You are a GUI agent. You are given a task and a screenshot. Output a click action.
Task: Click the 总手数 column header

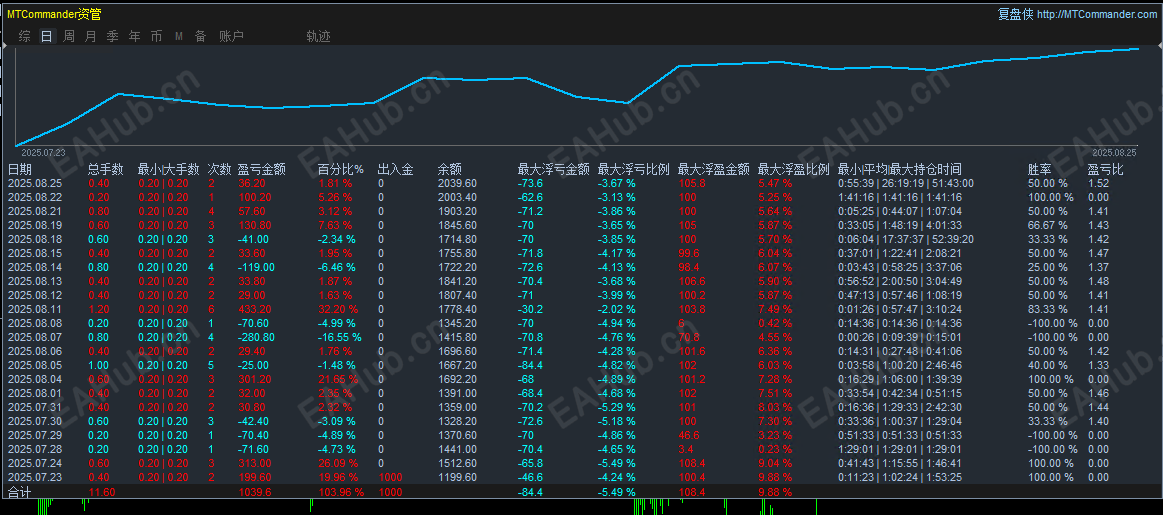pos(106,169)
